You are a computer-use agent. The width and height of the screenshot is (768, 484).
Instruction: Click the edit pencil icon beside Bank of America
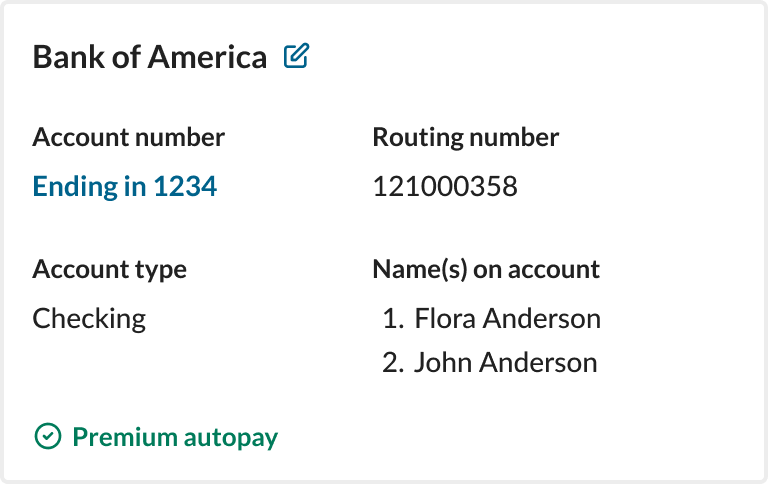click(x=296, y=55)
